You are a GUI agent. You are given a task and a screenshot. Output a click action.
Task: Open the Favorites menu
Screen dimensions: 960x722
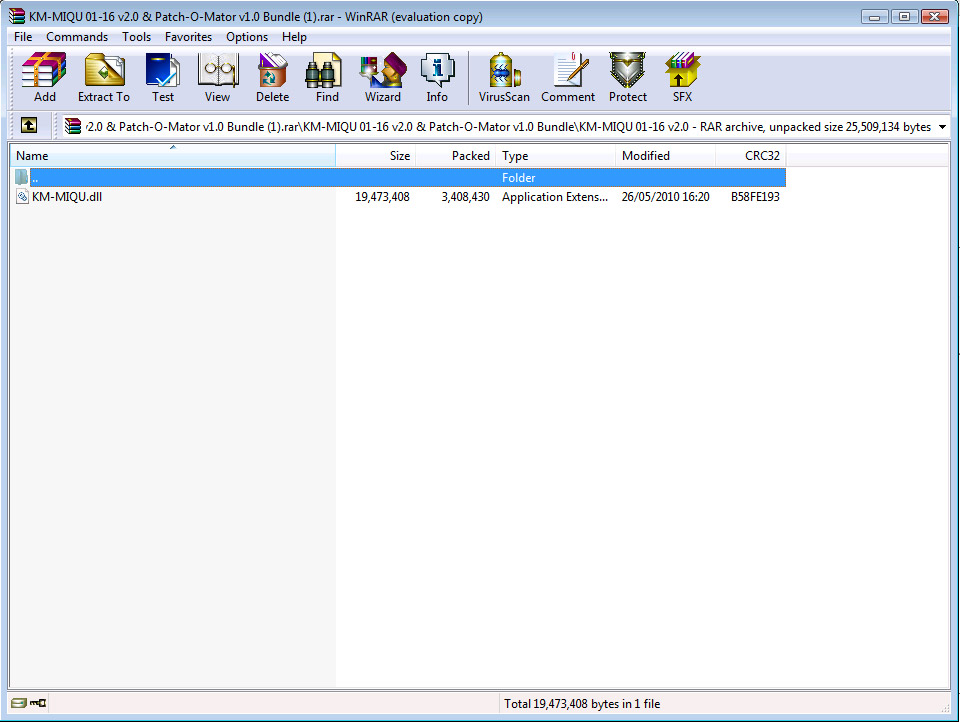189,37
